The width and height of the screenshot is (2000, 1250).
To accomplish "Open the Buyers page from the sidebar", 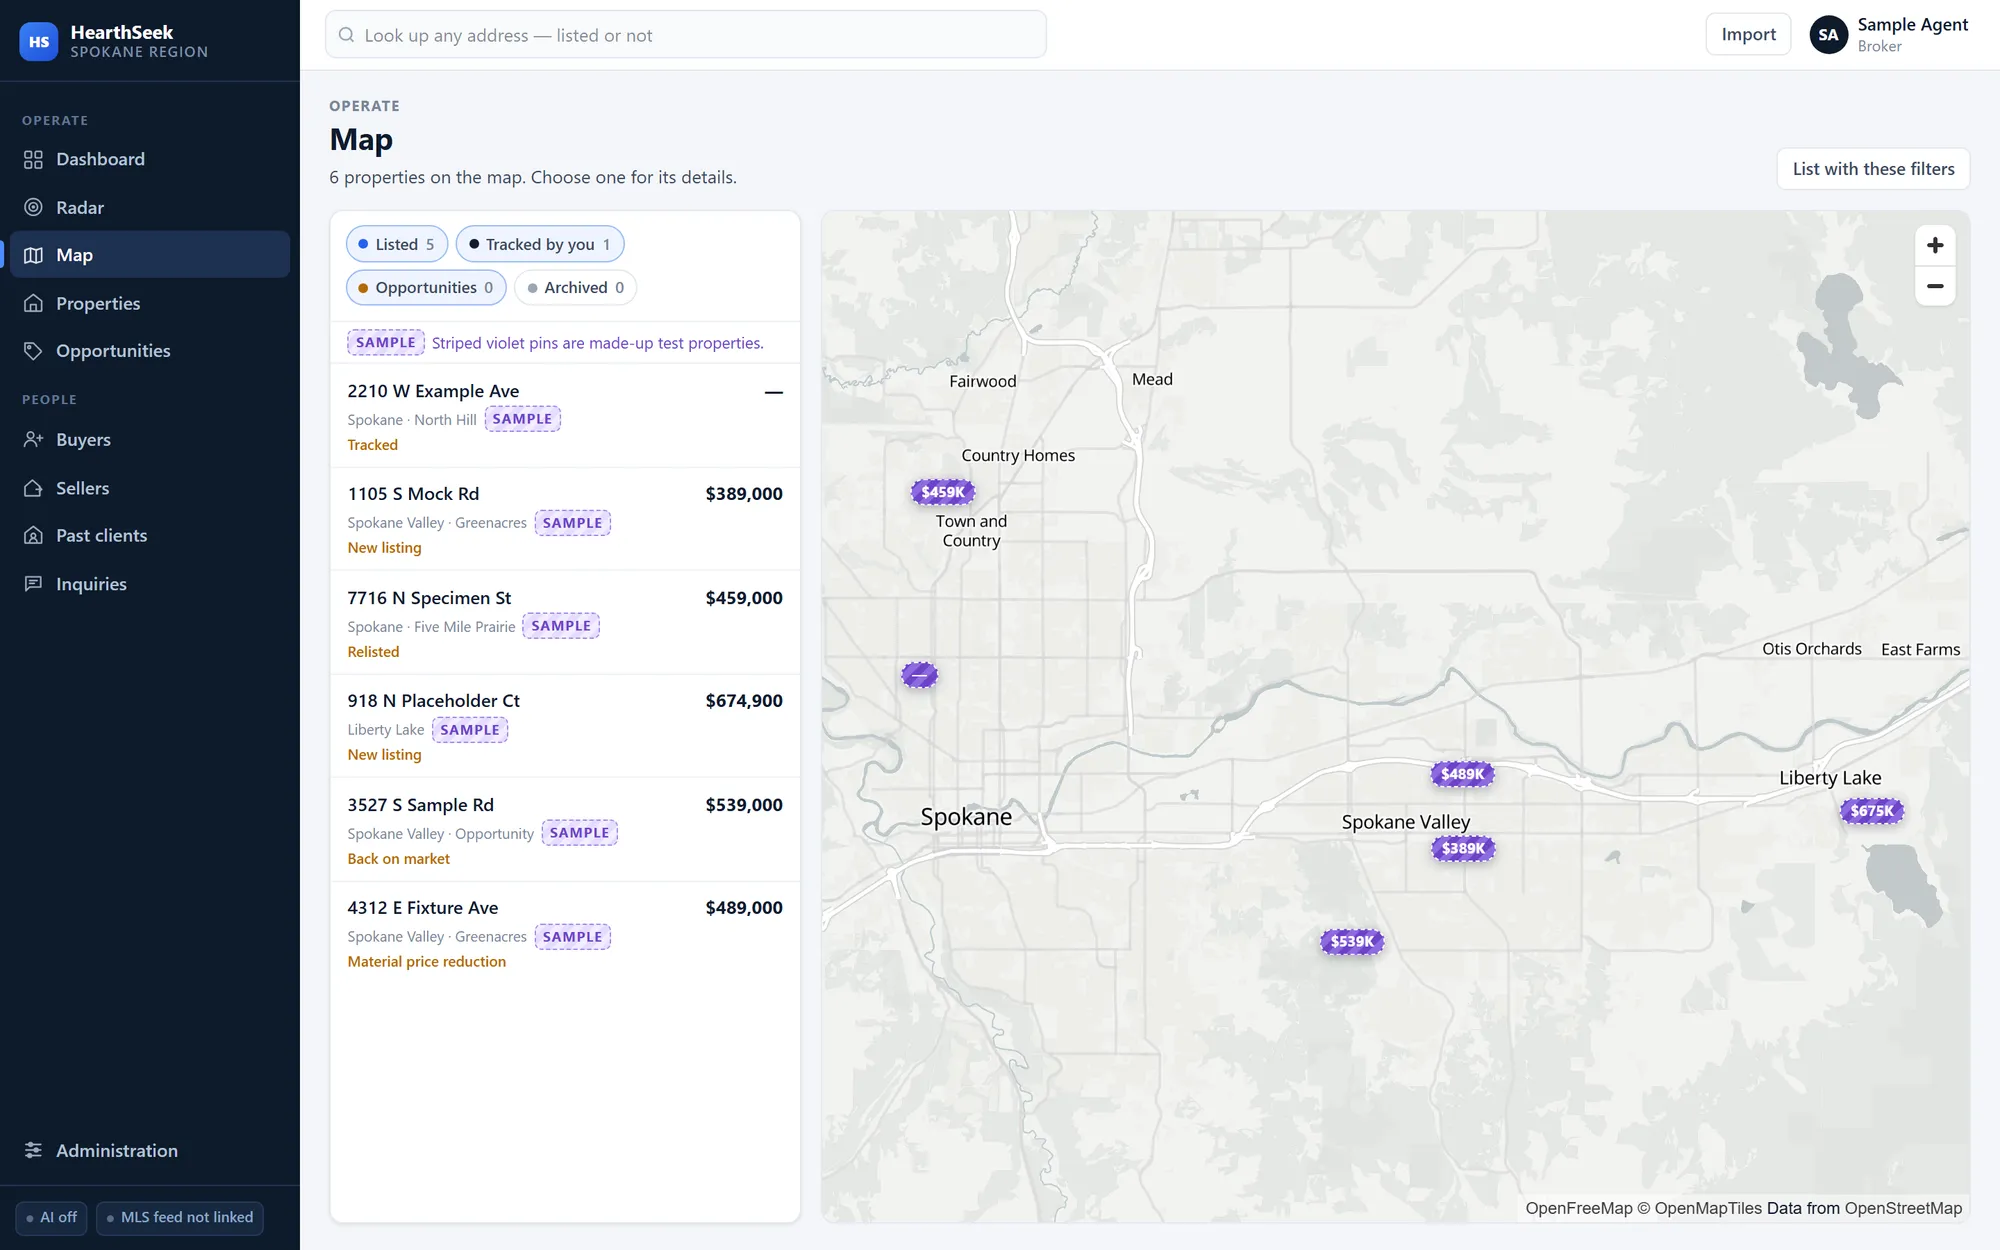I will [150, 440].
